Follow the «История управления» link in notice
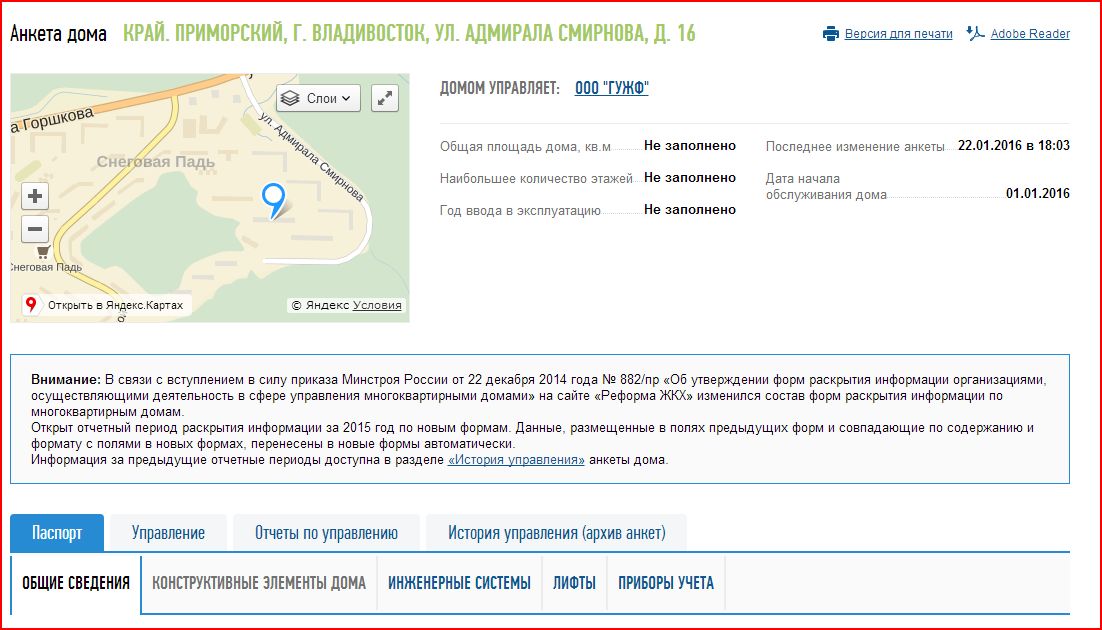Screen dimensions: 1102x630 coord(516,460)
